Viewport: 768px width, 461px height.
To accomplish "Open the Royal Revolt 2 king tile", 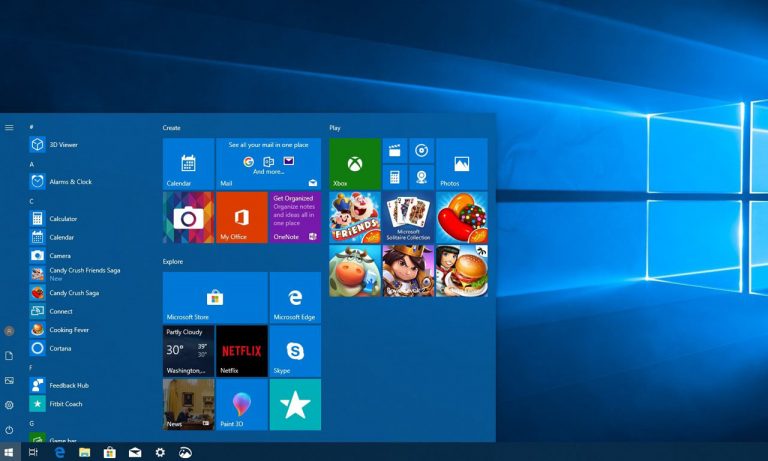I will [408, 270].
